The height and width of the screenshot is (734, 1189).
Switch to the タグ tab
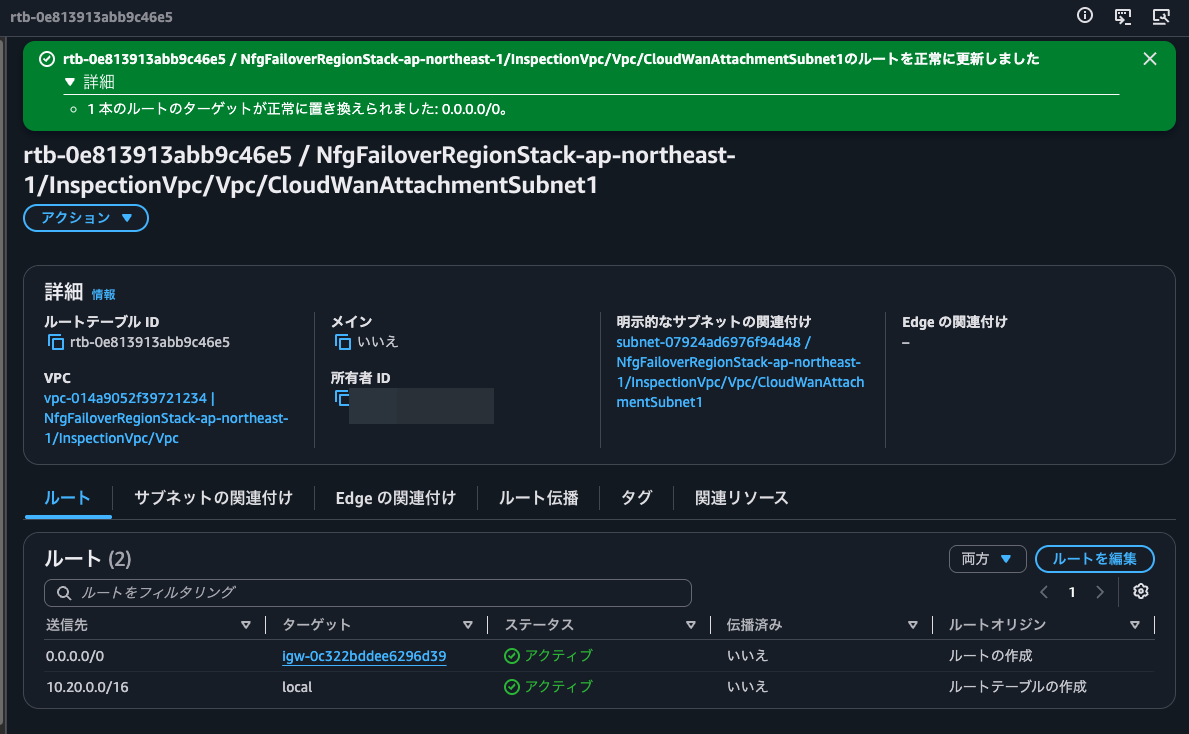636,497
